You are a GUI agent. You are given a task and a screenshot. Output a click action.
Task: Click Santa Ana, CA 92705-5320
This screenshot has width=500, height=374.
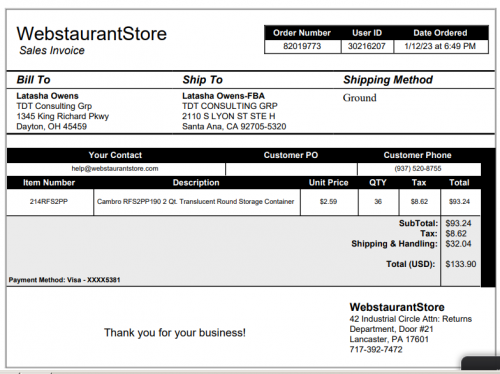pos(234,127)
